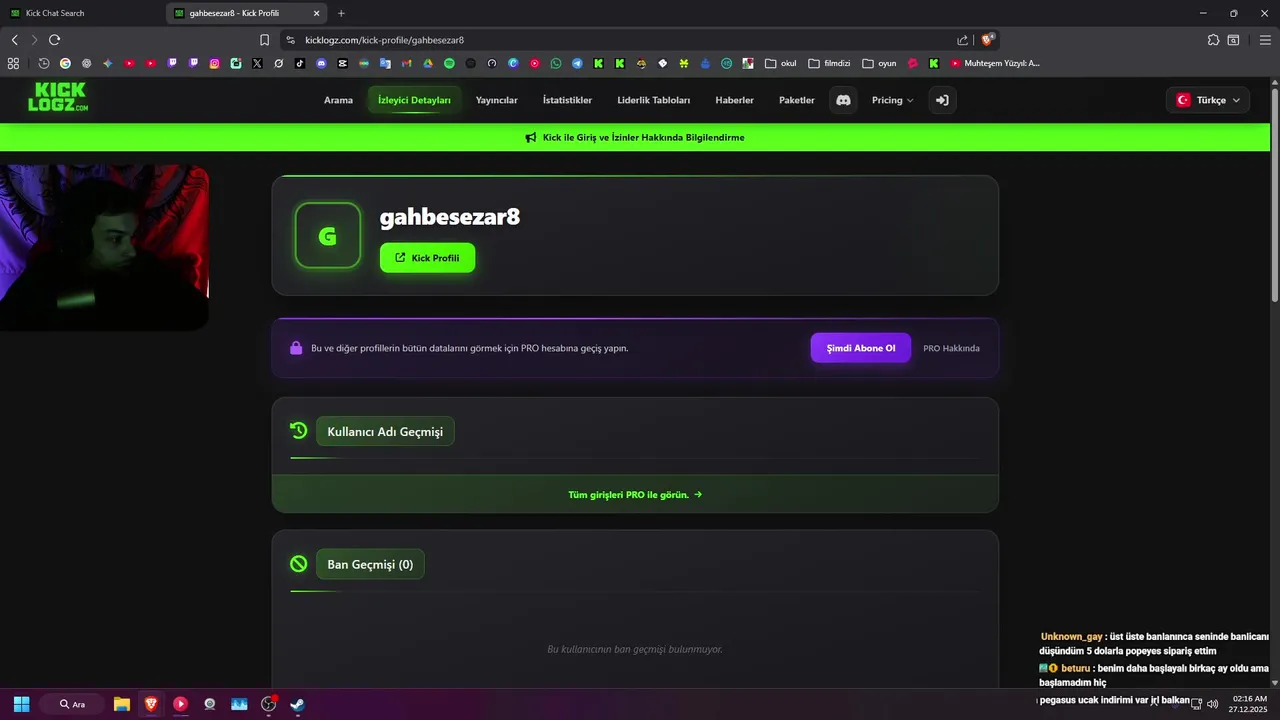Open the Telegram bookmark

tap(577, 63)
